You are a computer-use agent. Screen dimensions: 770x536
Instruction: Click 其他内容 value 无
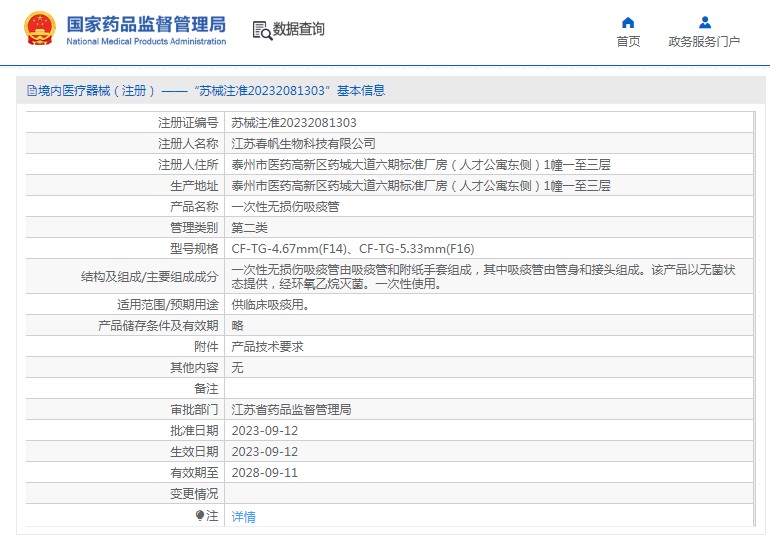(238, 368)
